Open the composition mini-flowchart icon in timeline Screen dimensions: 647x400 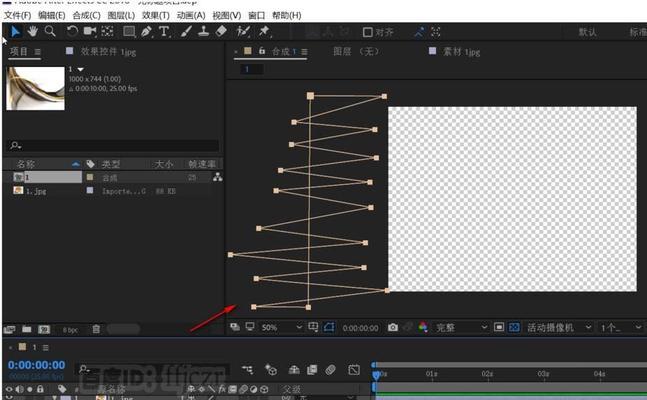click(x=248, y=369)
